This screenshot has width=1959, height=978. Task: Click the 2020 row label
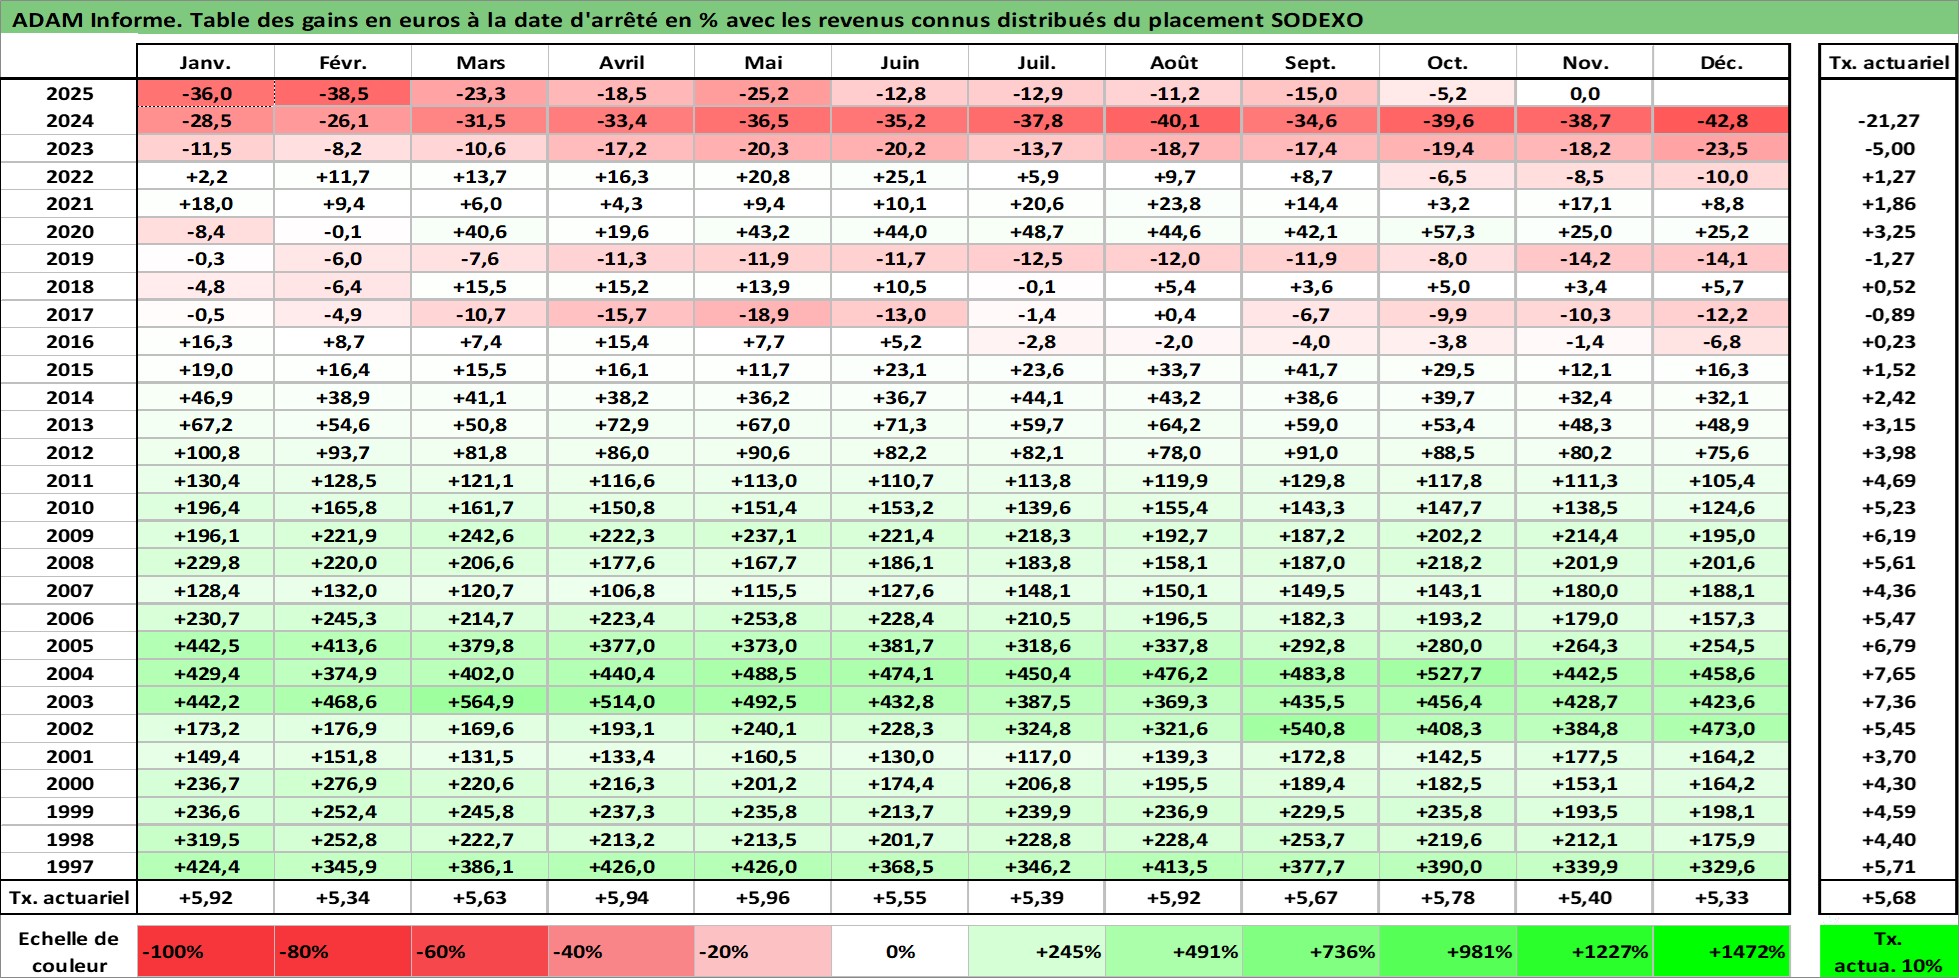tap(69, 231)
